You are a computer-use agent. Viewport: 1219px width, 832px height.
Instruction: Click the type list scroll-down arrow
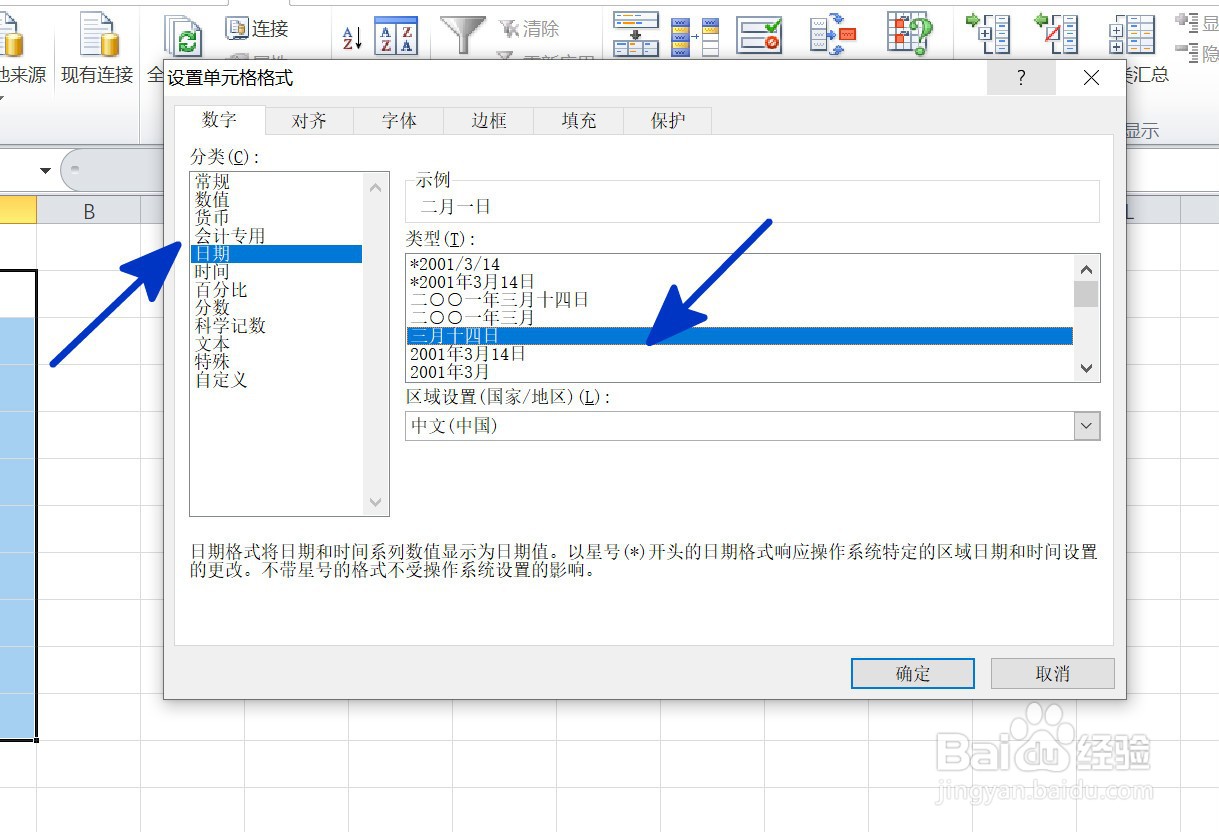pyautogui.click(x=1086, y=369)
